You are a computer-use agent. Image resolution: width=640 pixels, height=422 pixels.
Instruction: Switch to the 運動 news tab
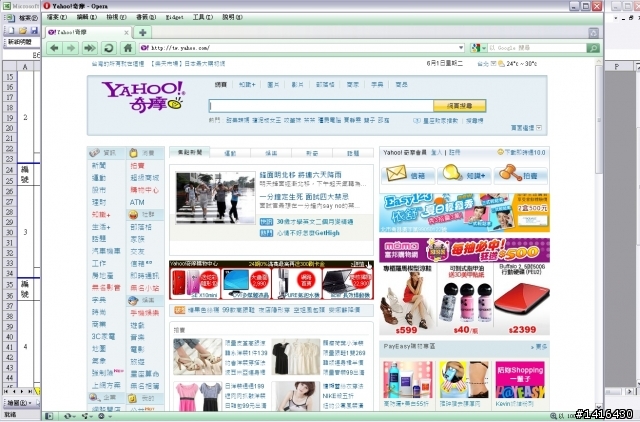230,153
